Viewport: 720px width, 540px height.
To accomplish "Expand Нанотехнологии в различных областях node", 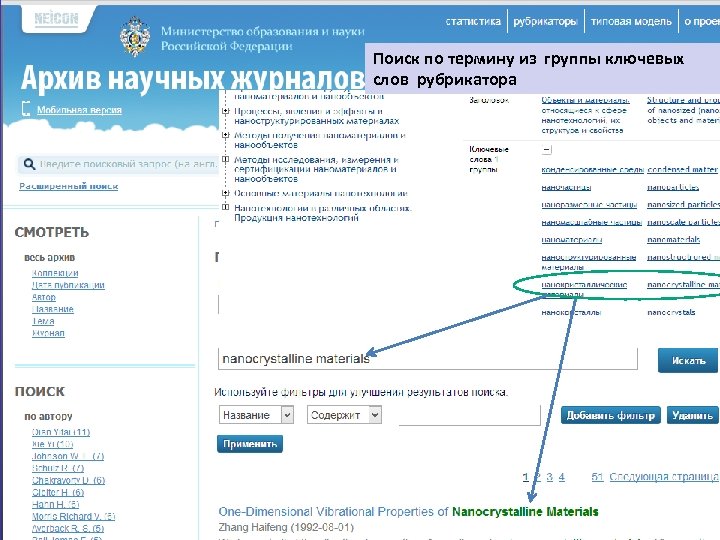I will (x=225, y=208).
